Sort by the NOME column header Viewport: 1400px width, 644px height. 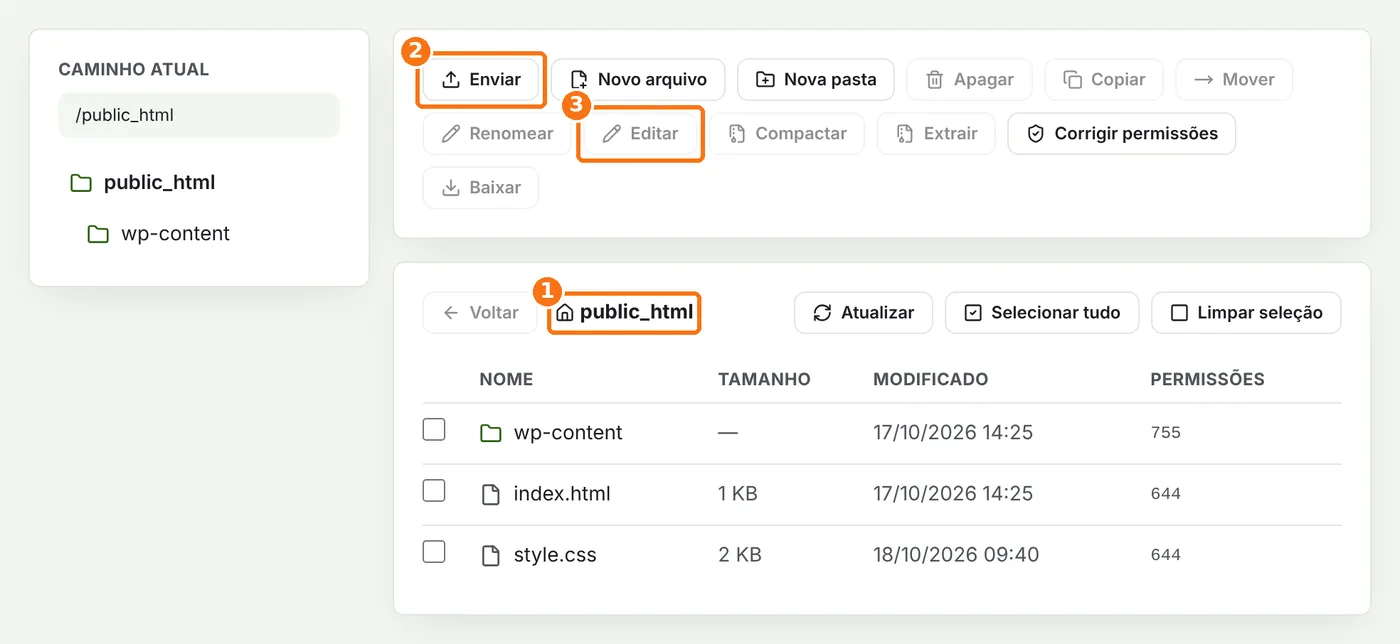506,379
